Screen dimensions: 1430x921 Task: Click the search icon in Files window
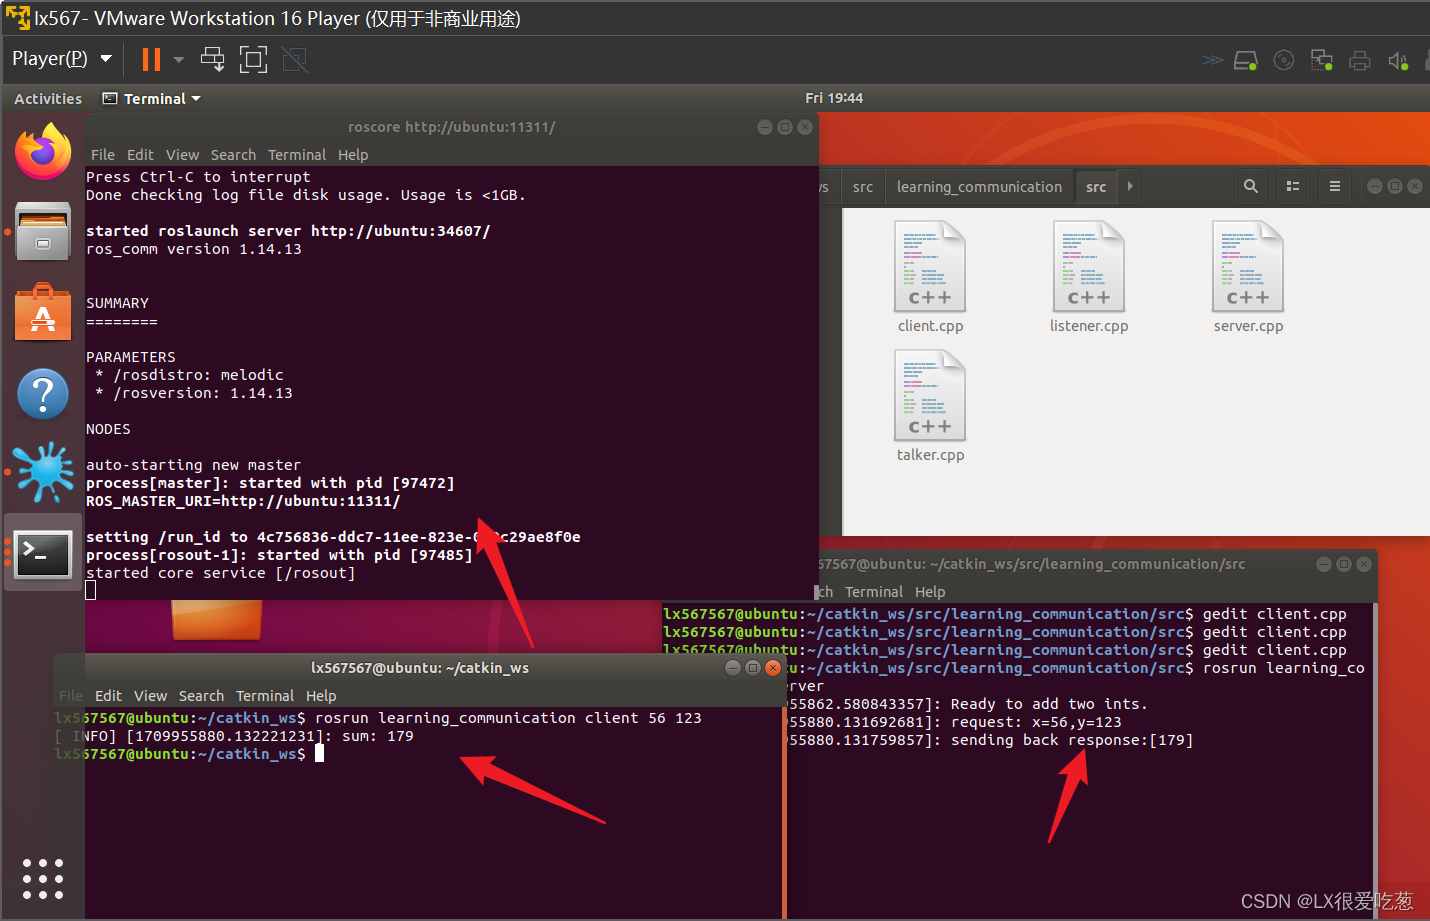coord(1251,186)
